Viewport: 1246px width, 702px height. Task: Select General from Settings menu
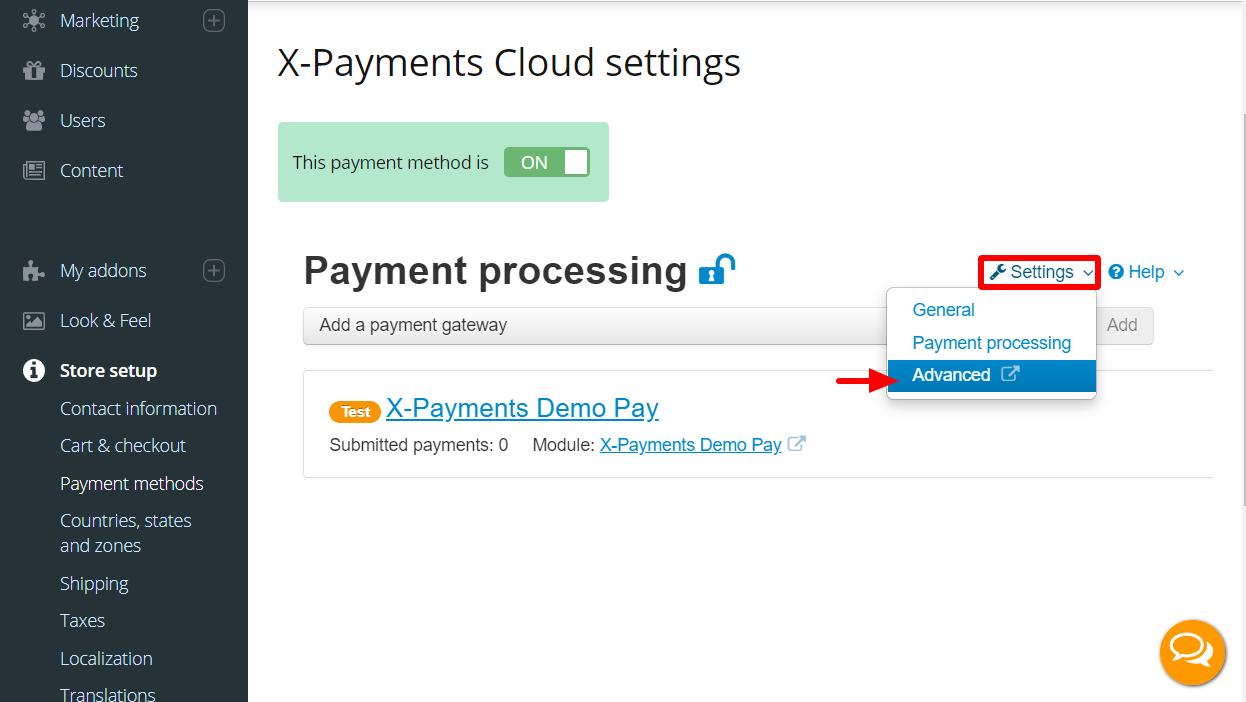943,310
